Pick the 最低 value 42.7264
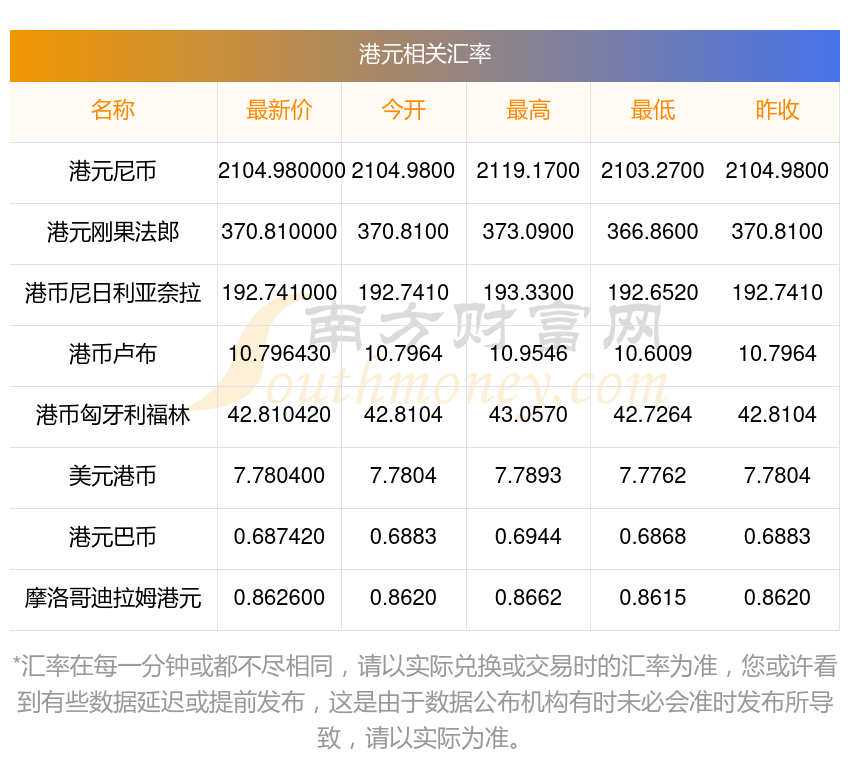Image resolution: width=850 pixels, height=769 pixels. click(653, 415)
